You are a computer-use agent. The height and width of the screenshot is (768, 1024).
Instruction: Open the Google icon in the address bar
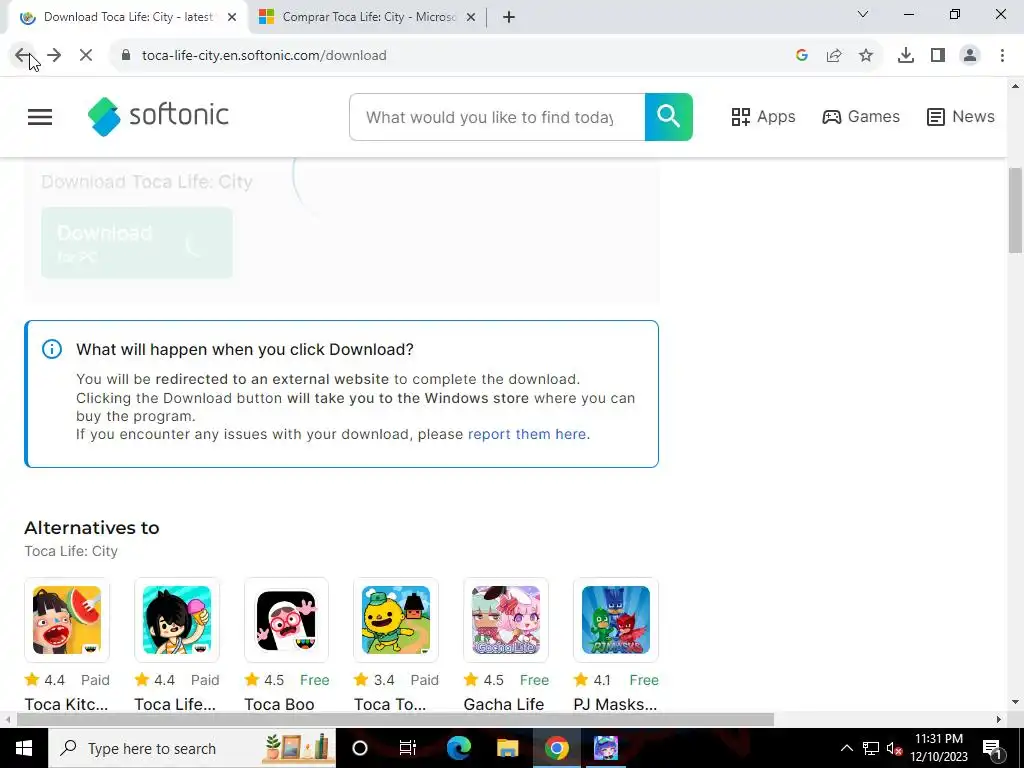pos(802,56)
